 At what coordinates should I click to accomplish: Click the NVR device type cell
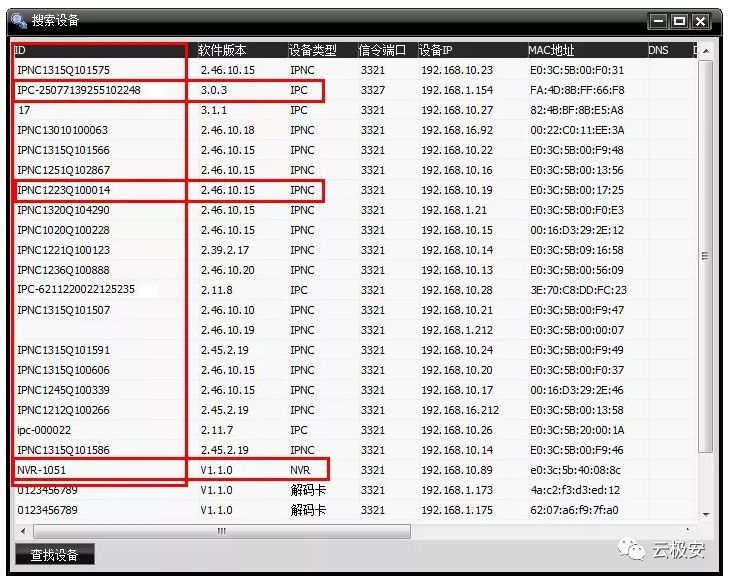coord(300,470)
